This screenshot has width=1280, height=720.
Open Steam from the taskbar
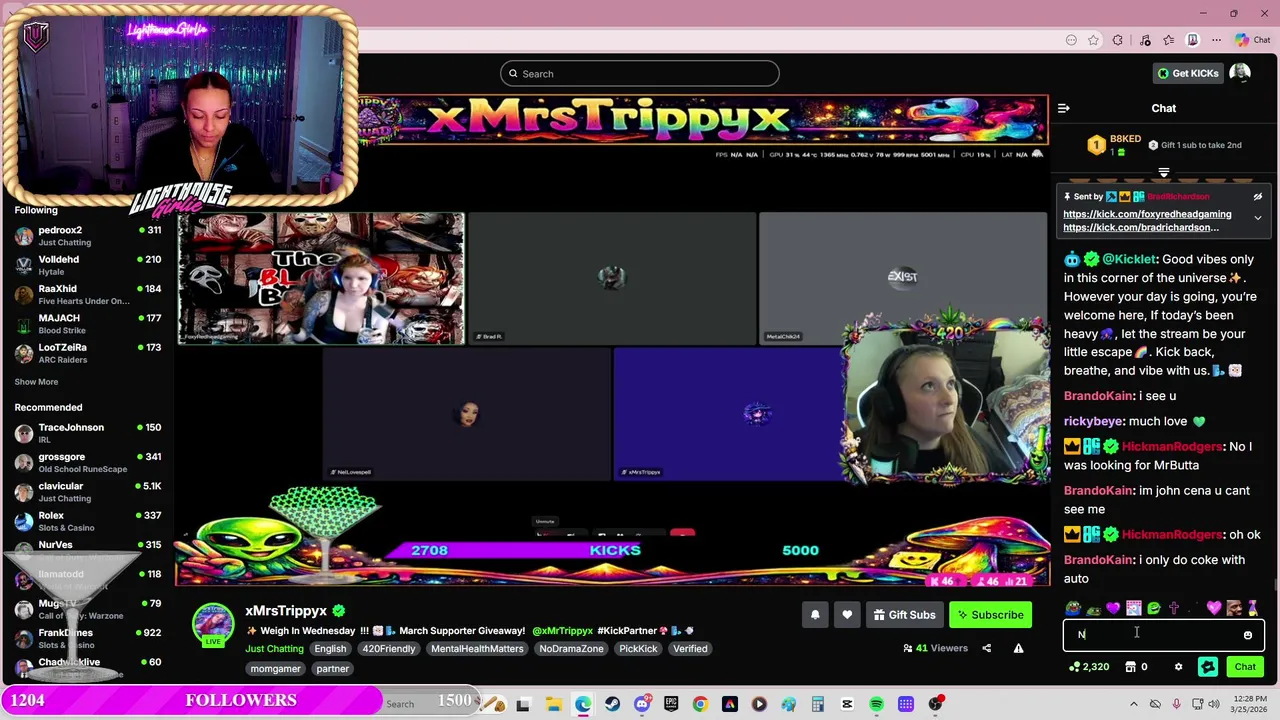[x=612, y=704]
